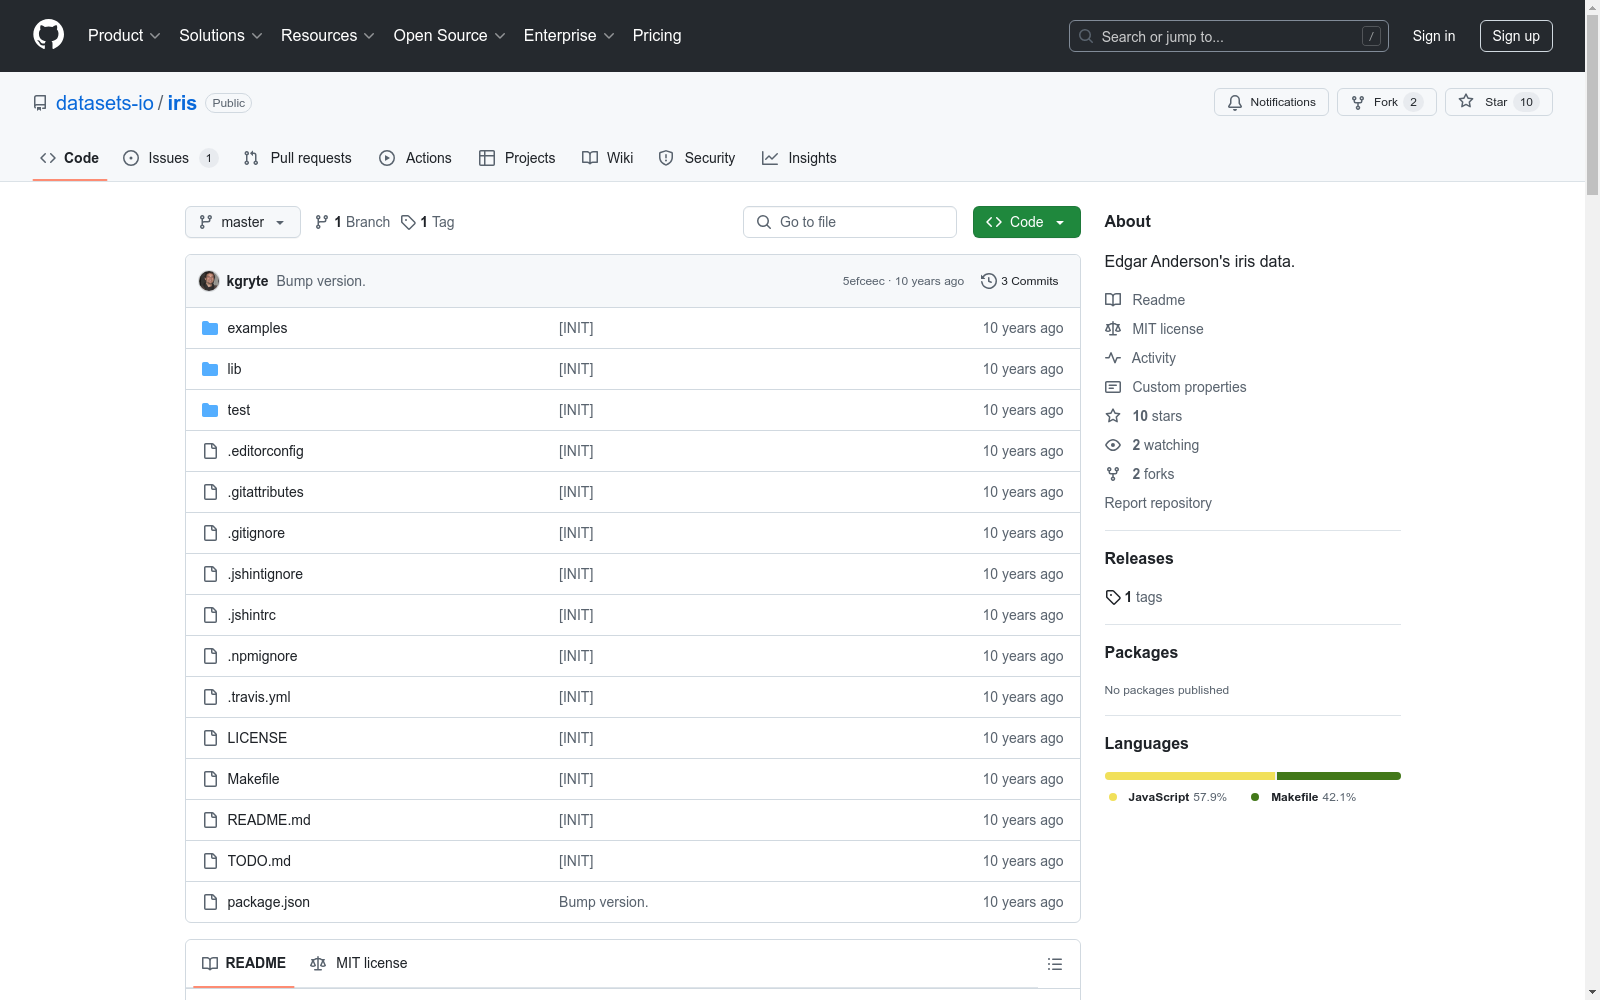Viewport: 1600px width, 1000px height.
Task: Click the repository icon beside datasets-io
Action: [40, 103]
